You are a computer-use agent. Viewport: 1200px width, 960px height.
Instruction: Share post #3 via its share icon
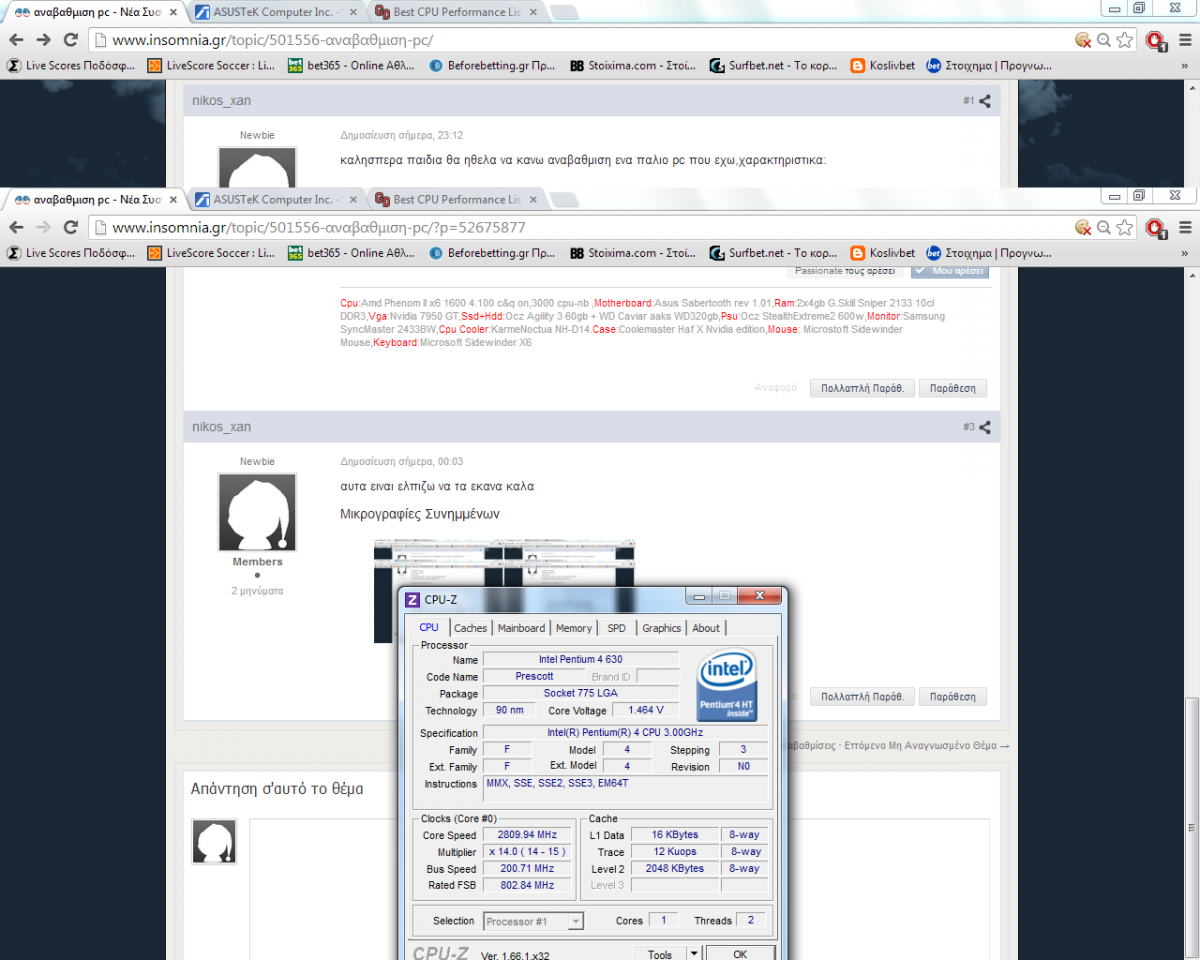coord(985,427)
